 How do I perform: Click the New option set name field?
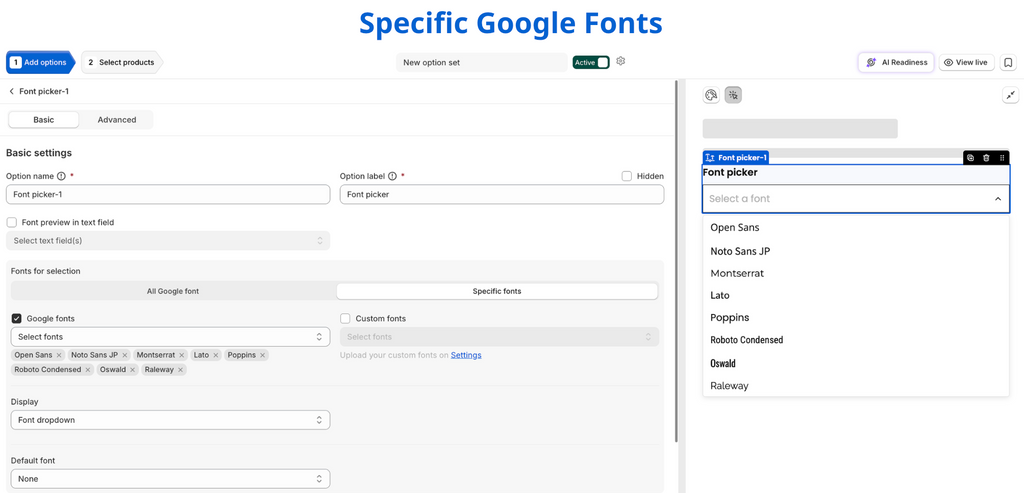point(481,63)
